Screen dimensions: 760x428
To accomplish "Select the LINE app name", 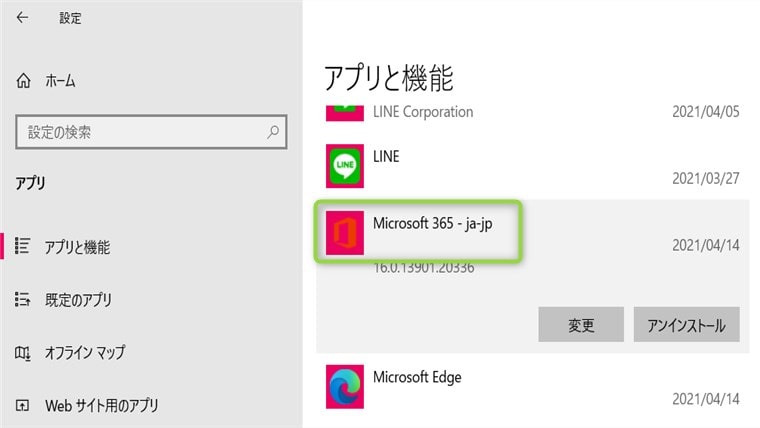I will pos(386,157).
